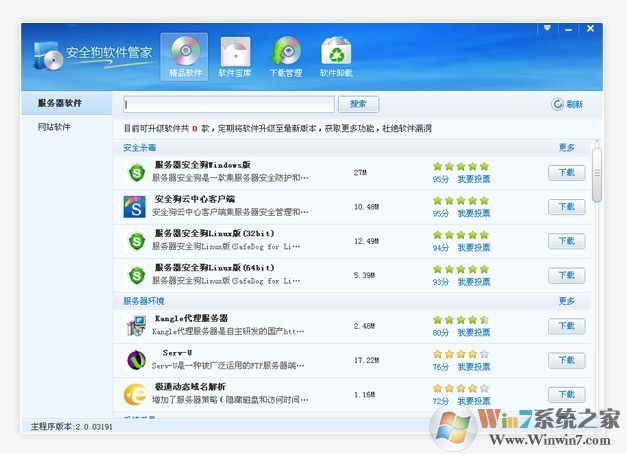Click the 安全狗云中心客户端 title text

click(x=195, y=199)
